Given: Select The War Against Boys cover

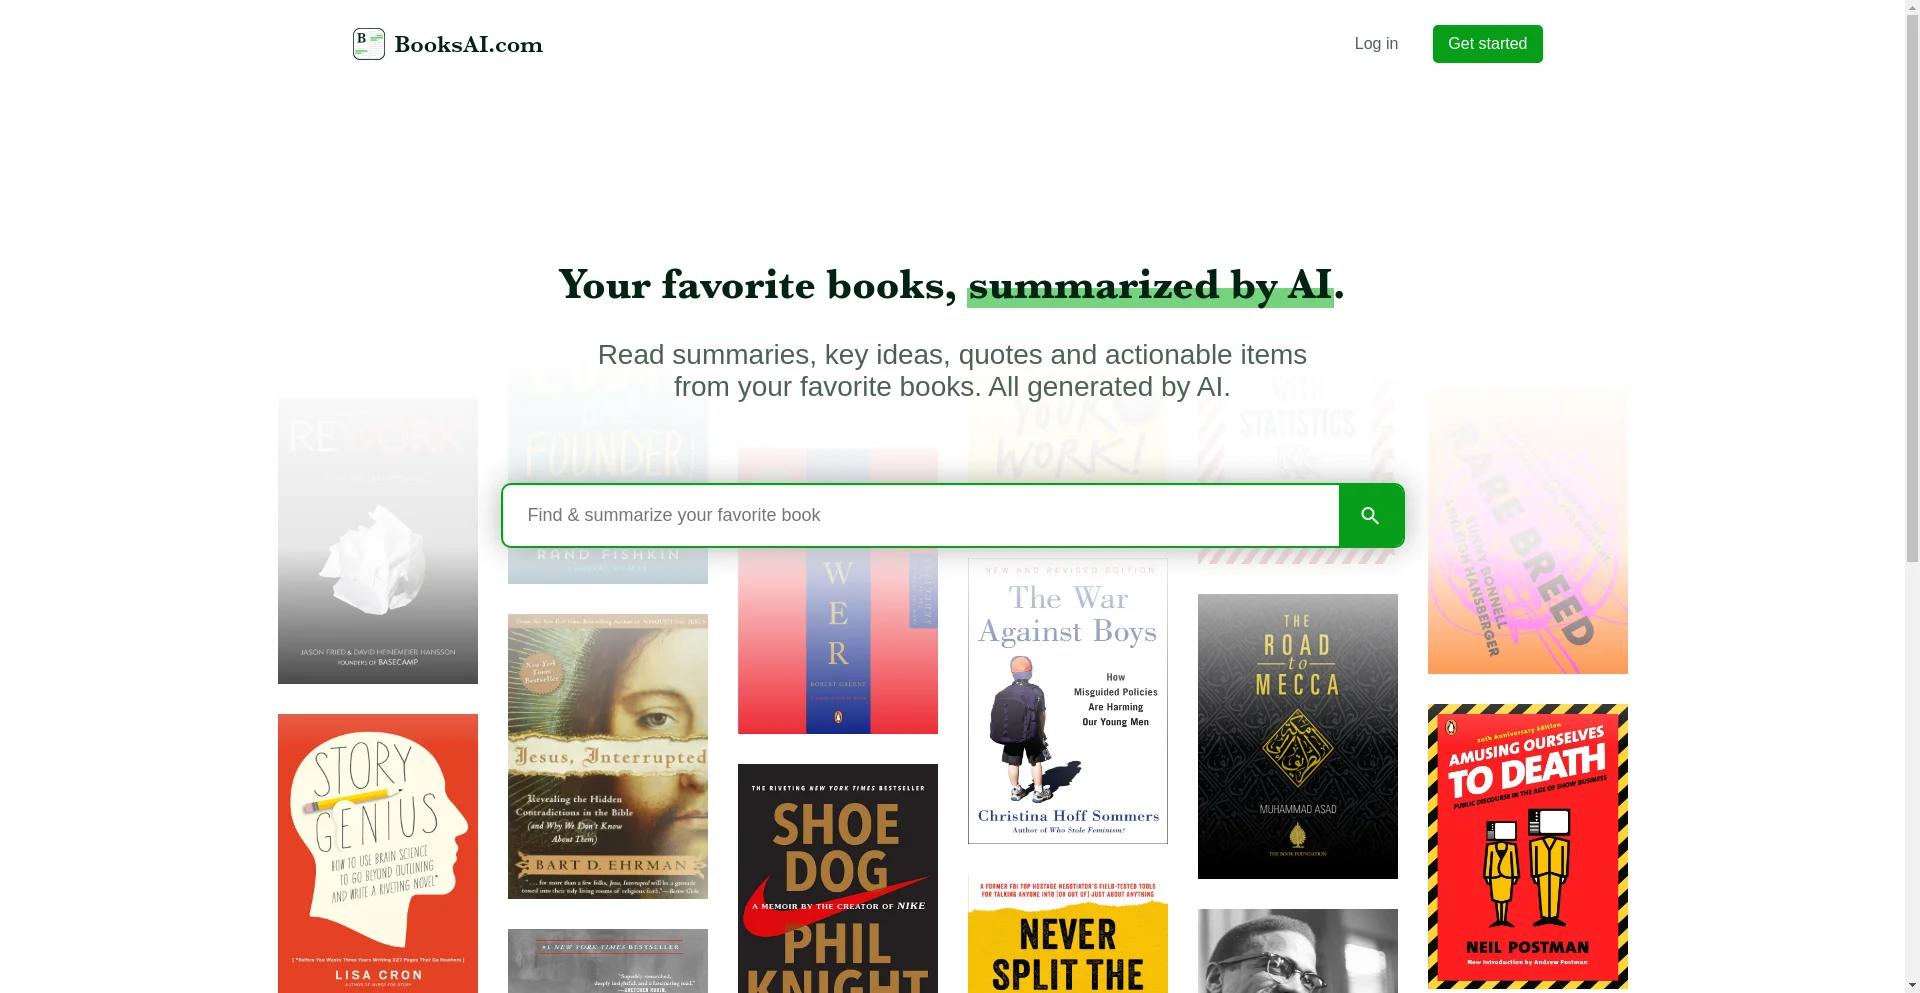Looking at the screenshot, I should click(x=1068, y=701).
